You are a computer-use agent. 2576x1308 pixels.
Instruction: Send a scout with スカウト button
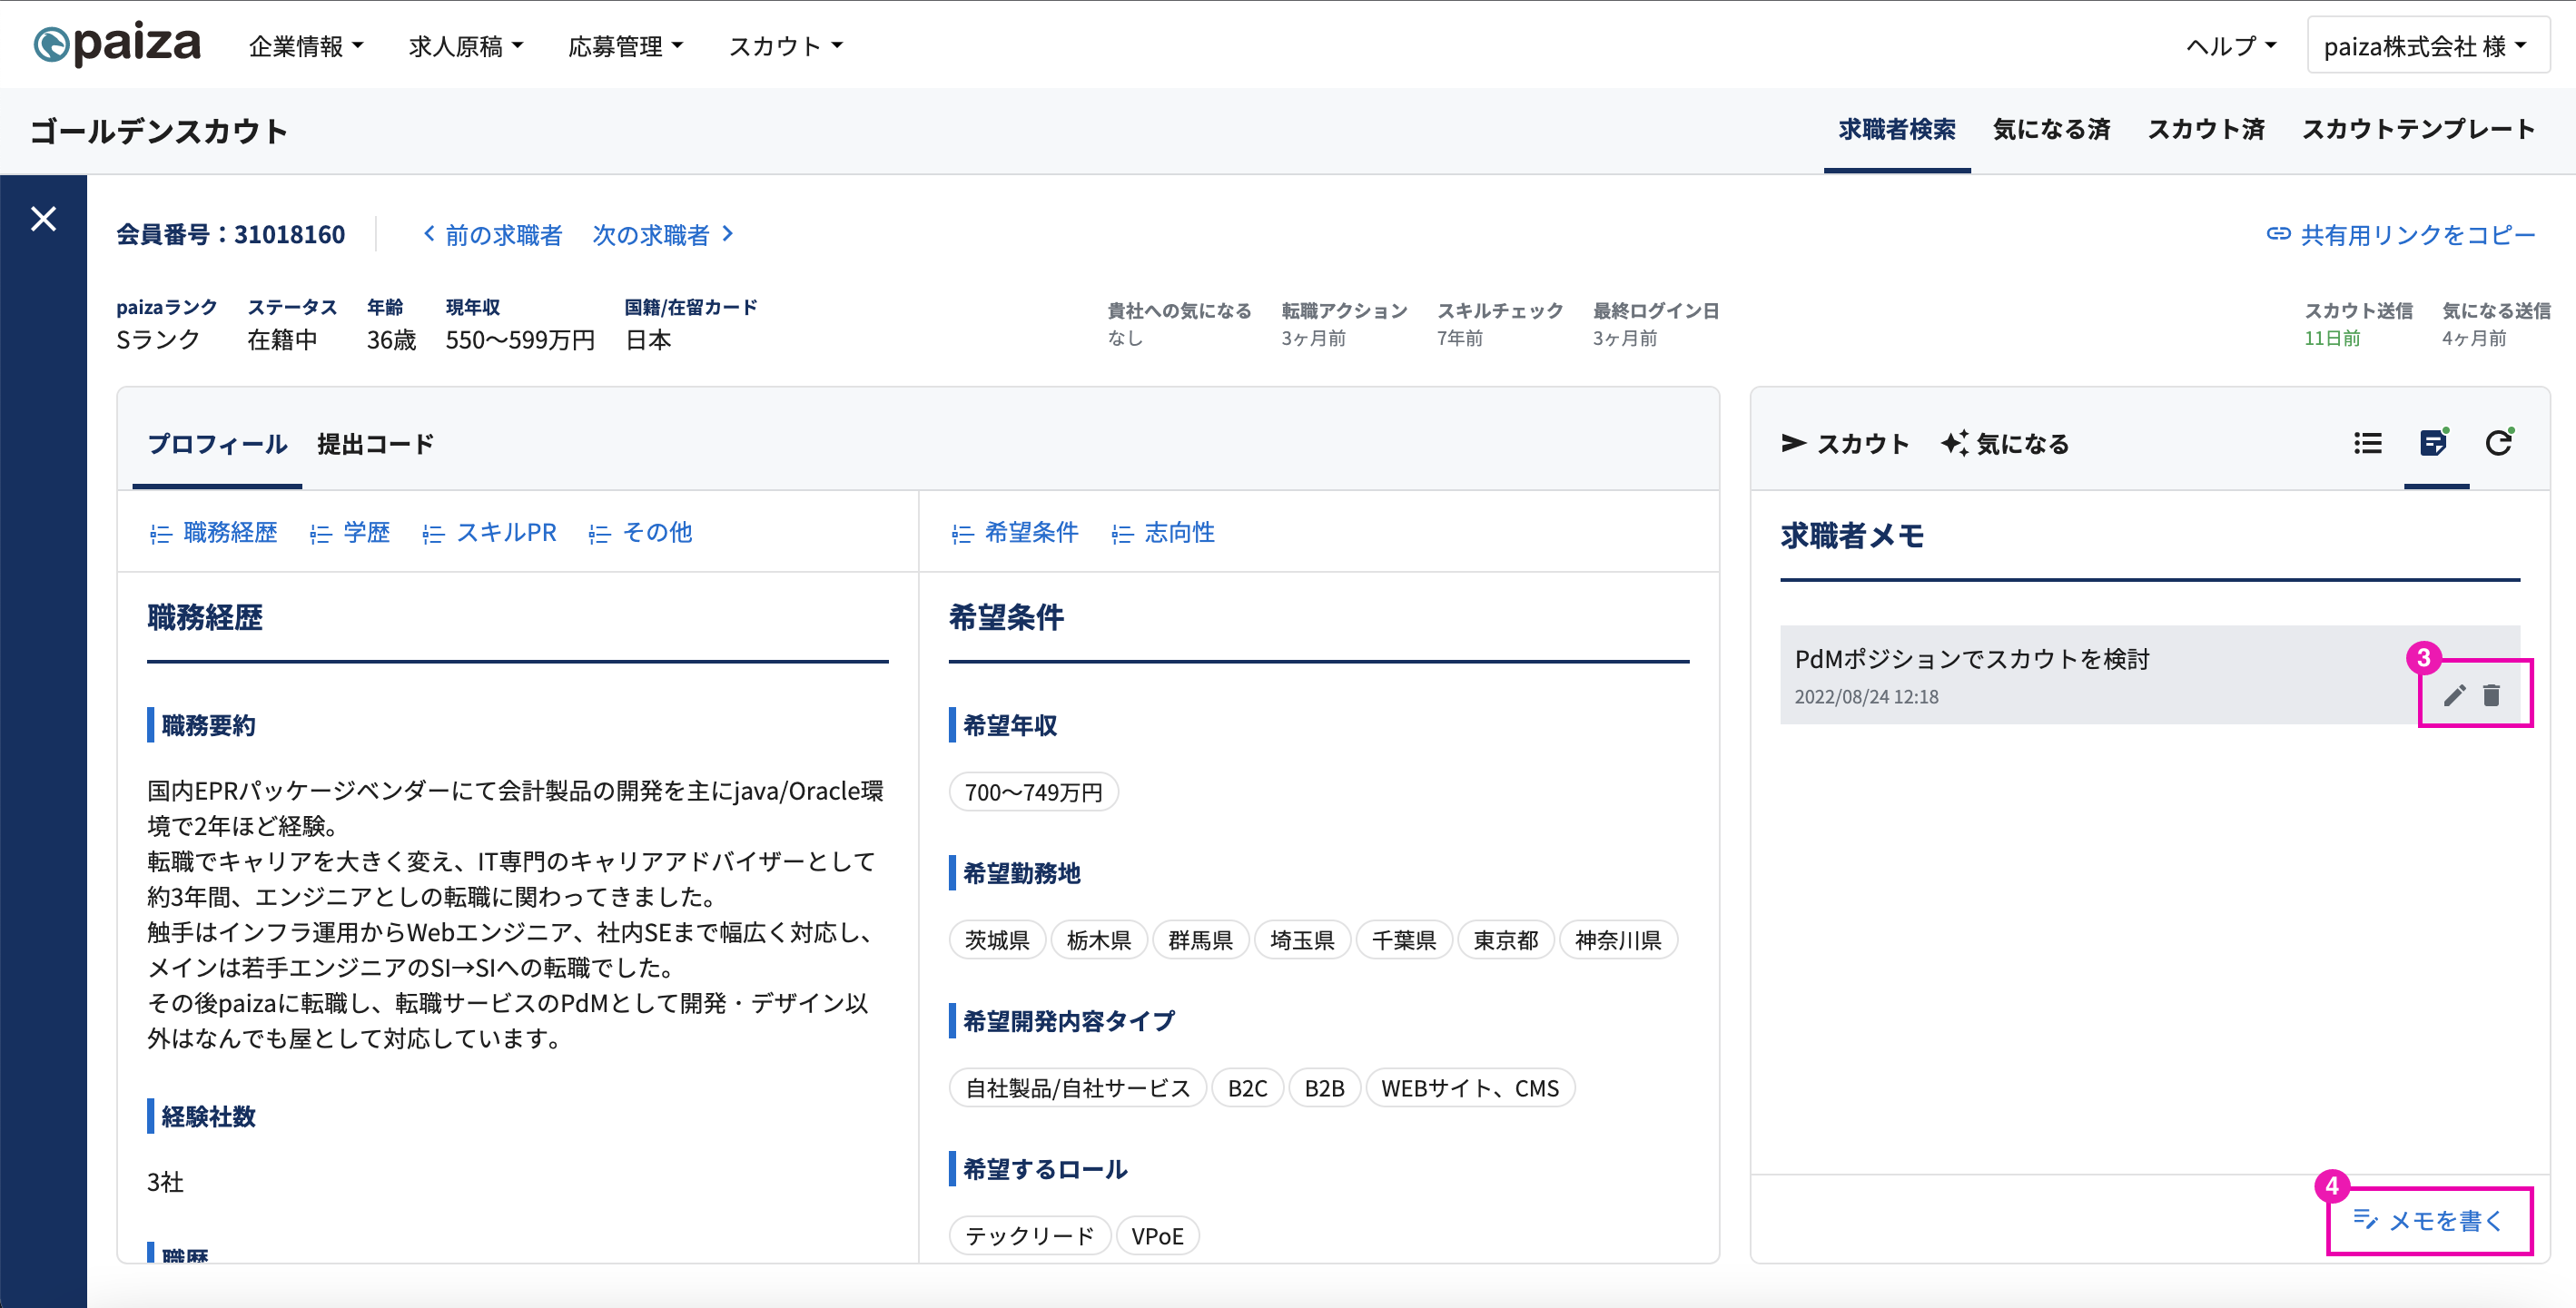pyautogui.click(x=1845, y=443)
